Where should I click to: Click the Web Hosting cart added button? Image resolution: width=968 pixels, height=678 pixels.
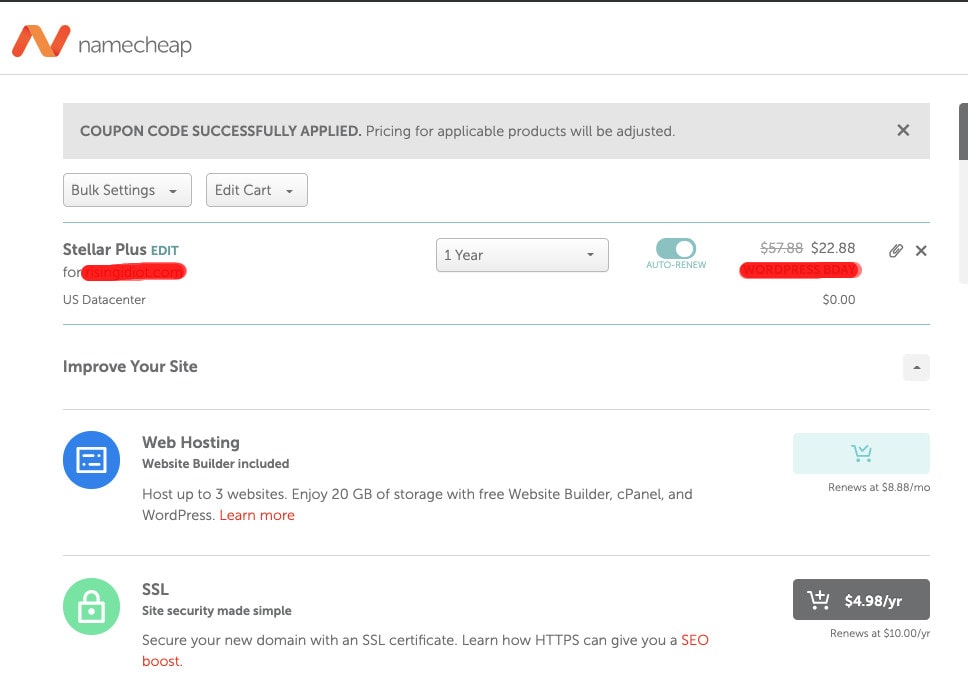tap(861, 453)
